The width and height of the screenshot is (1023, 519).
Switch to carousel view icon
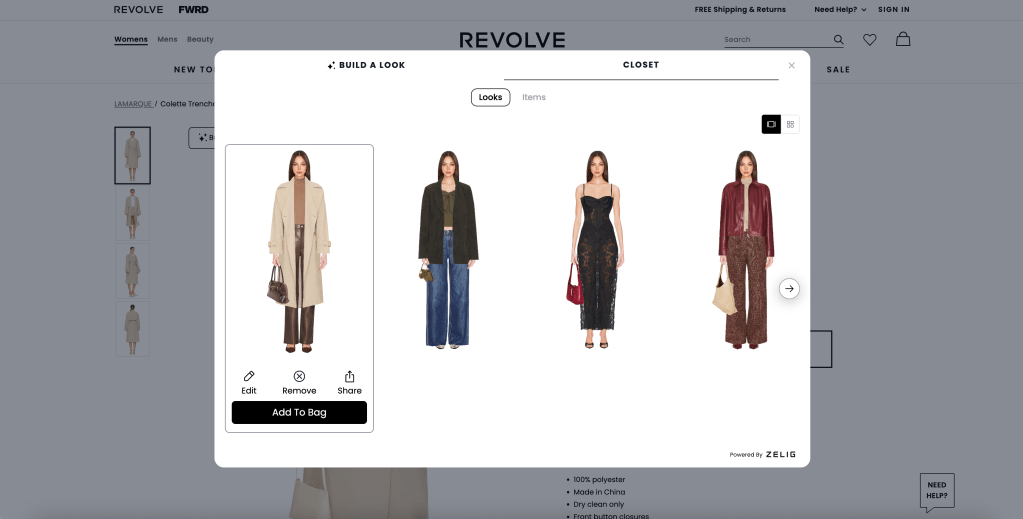pyautogui.click(x=771, y=124)
